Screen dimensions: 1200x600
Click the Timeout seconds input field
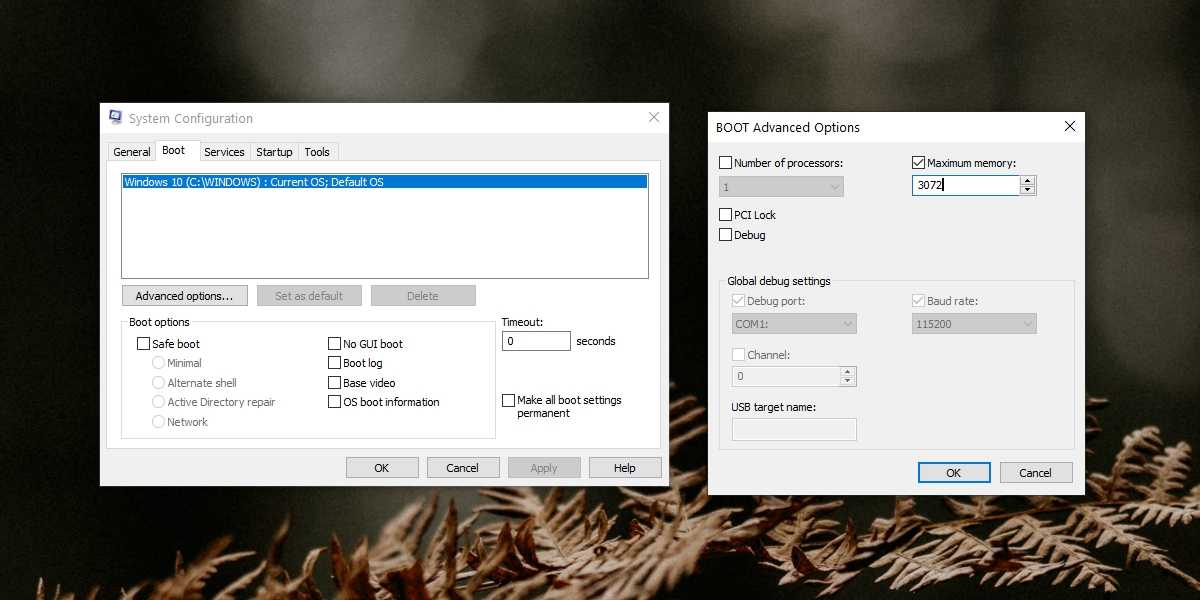(x=536, y=341)
